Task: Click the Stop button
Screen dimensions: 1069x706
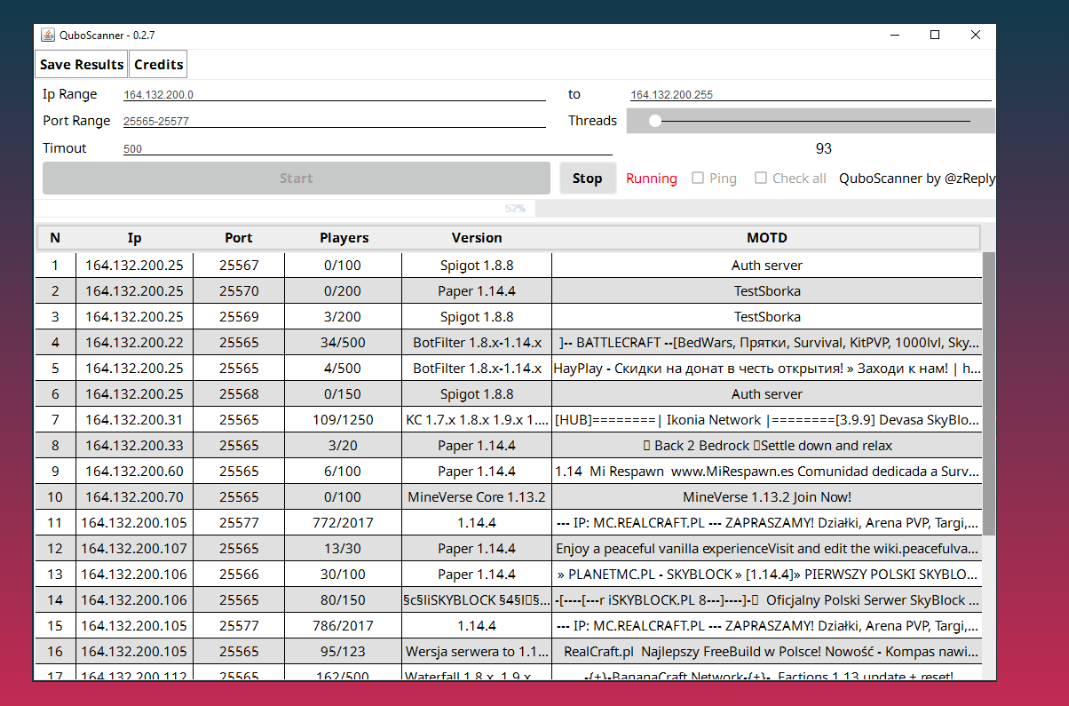Action: click(x=587, y=179)
